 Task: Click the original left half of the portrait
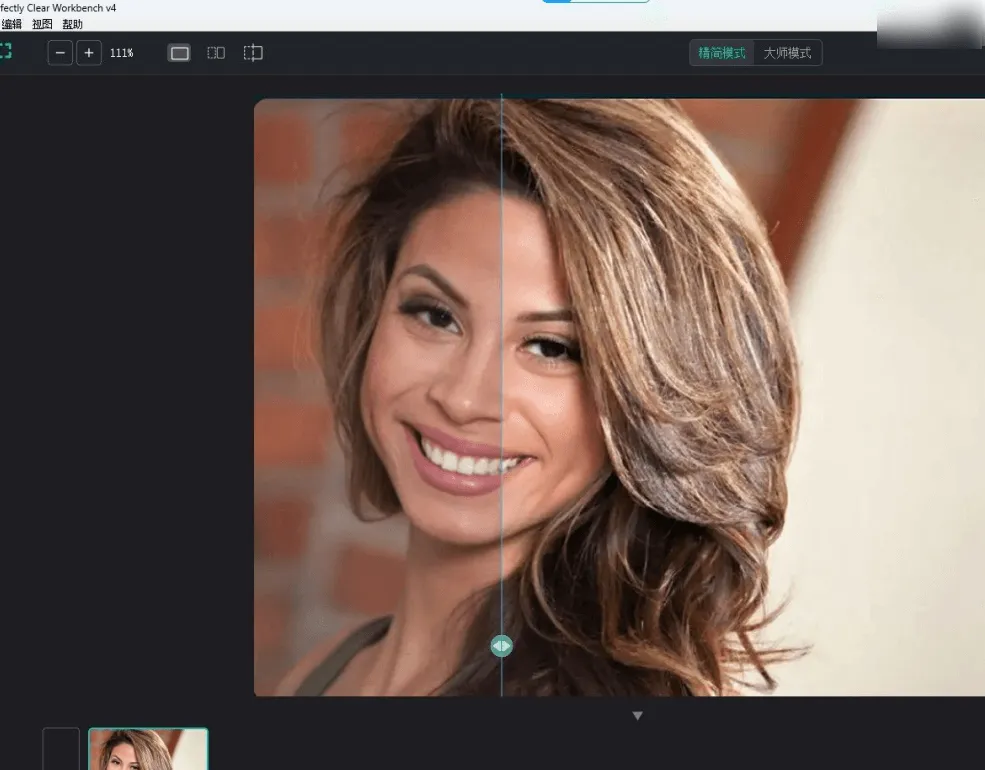tap(377, 397)
